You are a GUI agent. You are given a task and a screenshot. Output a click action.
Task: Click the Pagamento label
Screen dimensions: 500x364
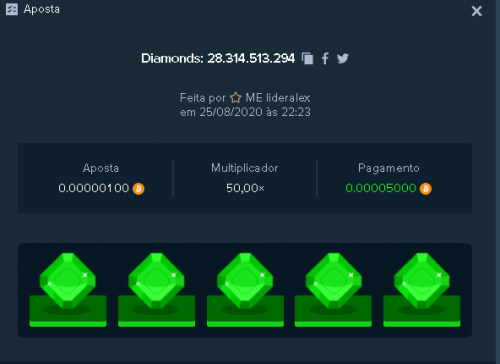(x=389, y=168)
